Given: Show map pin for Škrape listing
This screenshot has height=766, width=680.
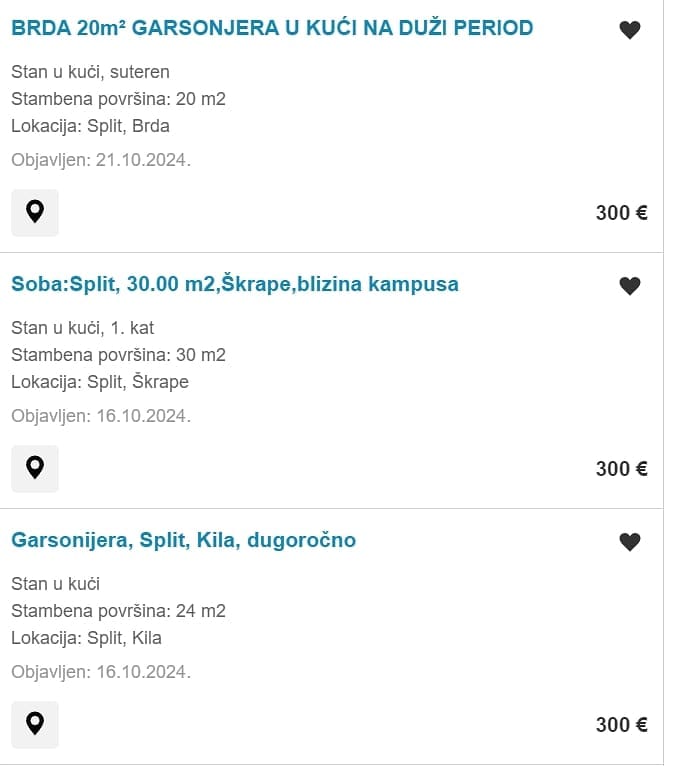Looking at the screenshot, I should (35, 468).
